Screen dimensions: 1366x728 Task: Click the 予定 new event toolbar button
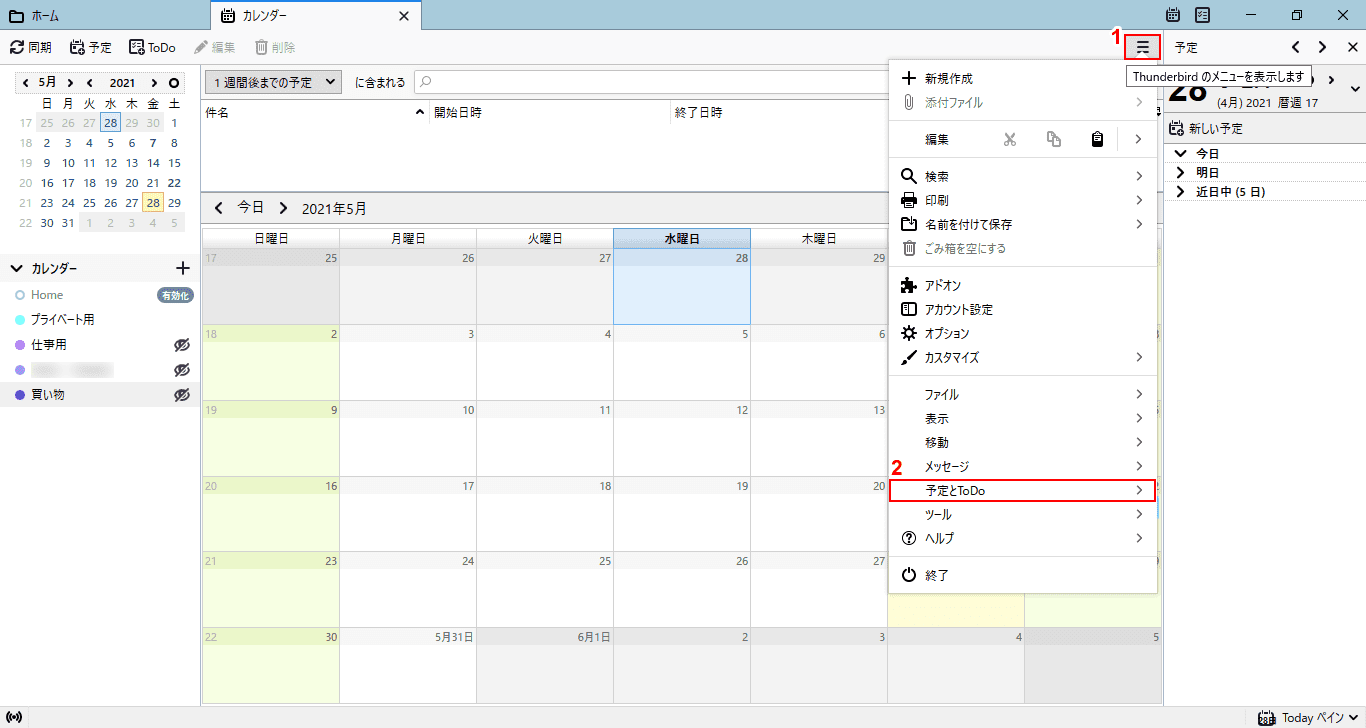[91, 47]
